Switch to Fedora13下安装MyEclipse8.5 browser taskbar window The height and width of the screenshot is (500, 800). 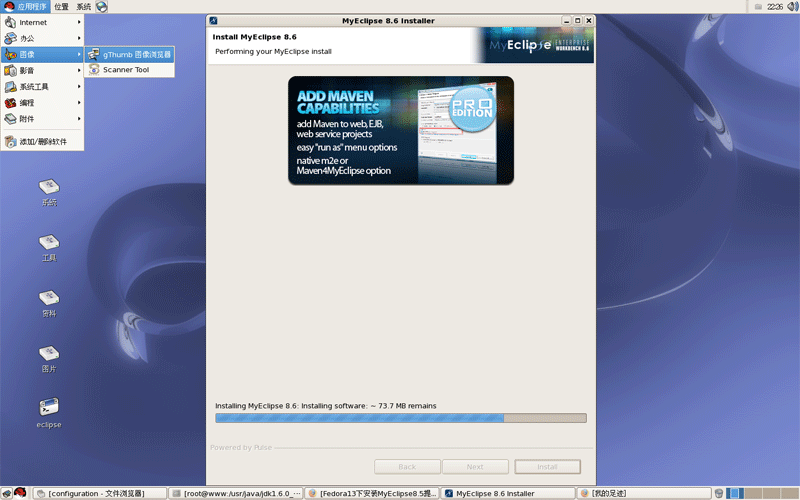pos(372,493)
